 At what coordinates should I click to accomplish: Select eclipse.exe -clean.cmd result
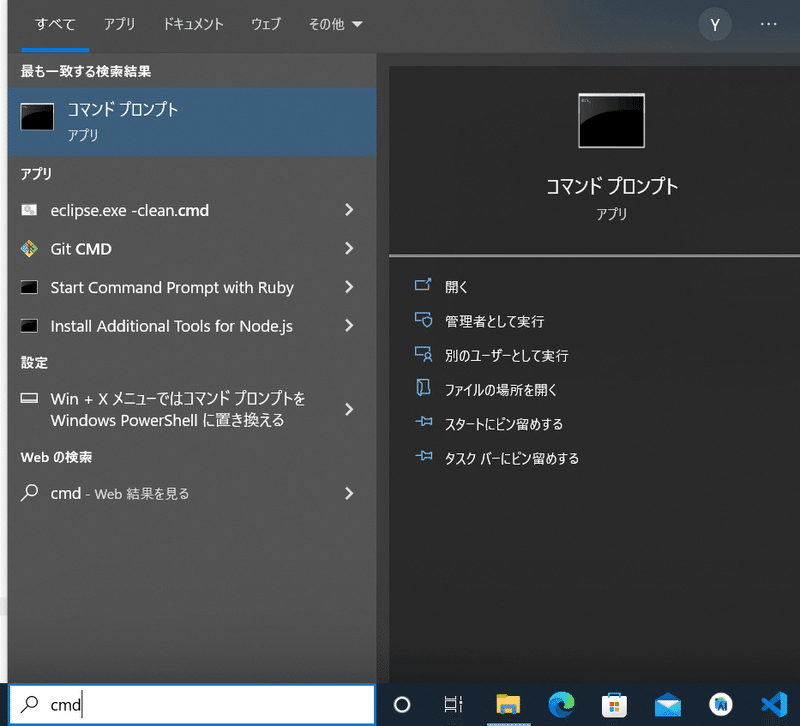tap(192, 210)
